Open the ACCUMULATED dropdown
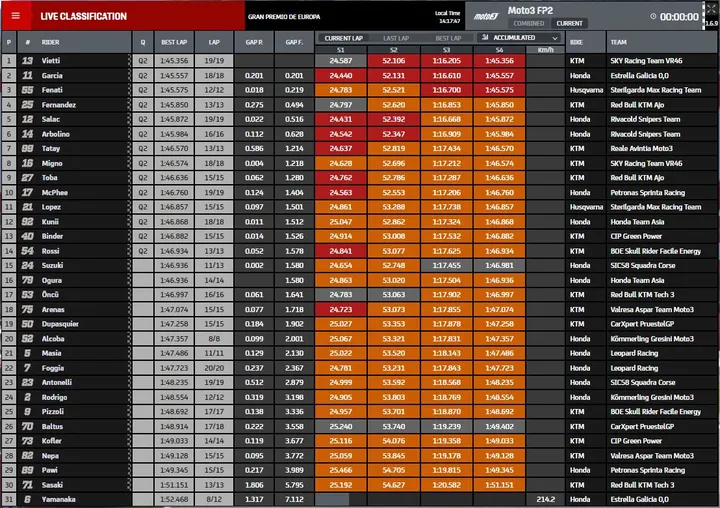Screen dimensions: 720x508 (520, 38)
